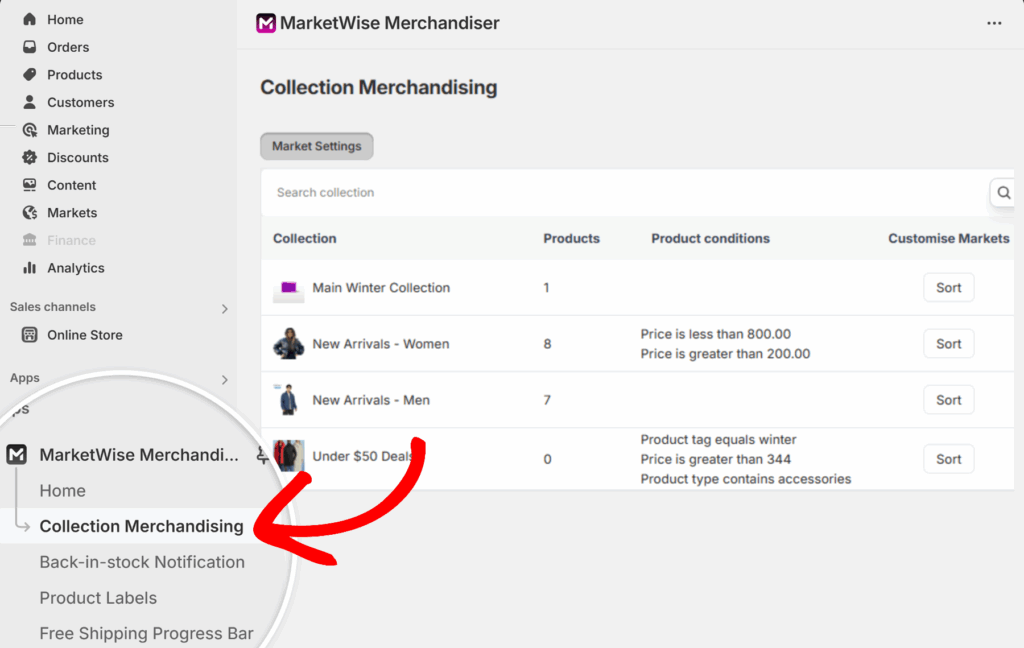Image resolution: width=1024 pixels, height=648 pixels.
Task: Open the Home icon at the top sidebar
Action: (28, 19)
